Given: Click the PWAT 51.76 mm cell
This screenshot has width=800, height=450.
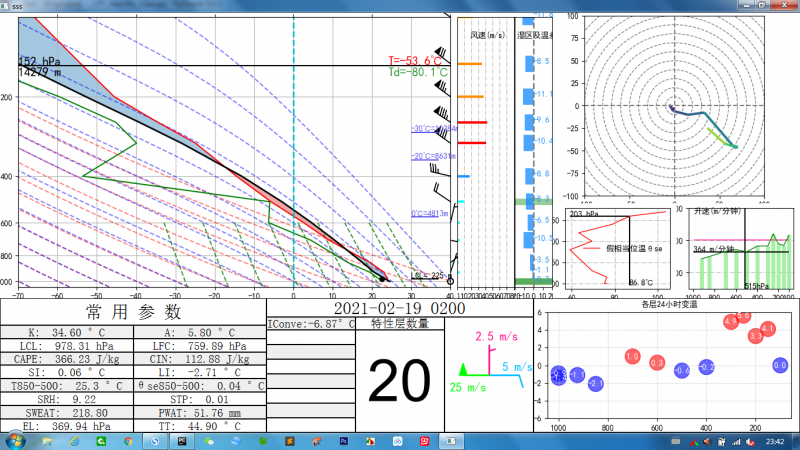Looking at the screenshot, I should coord(202,412).
